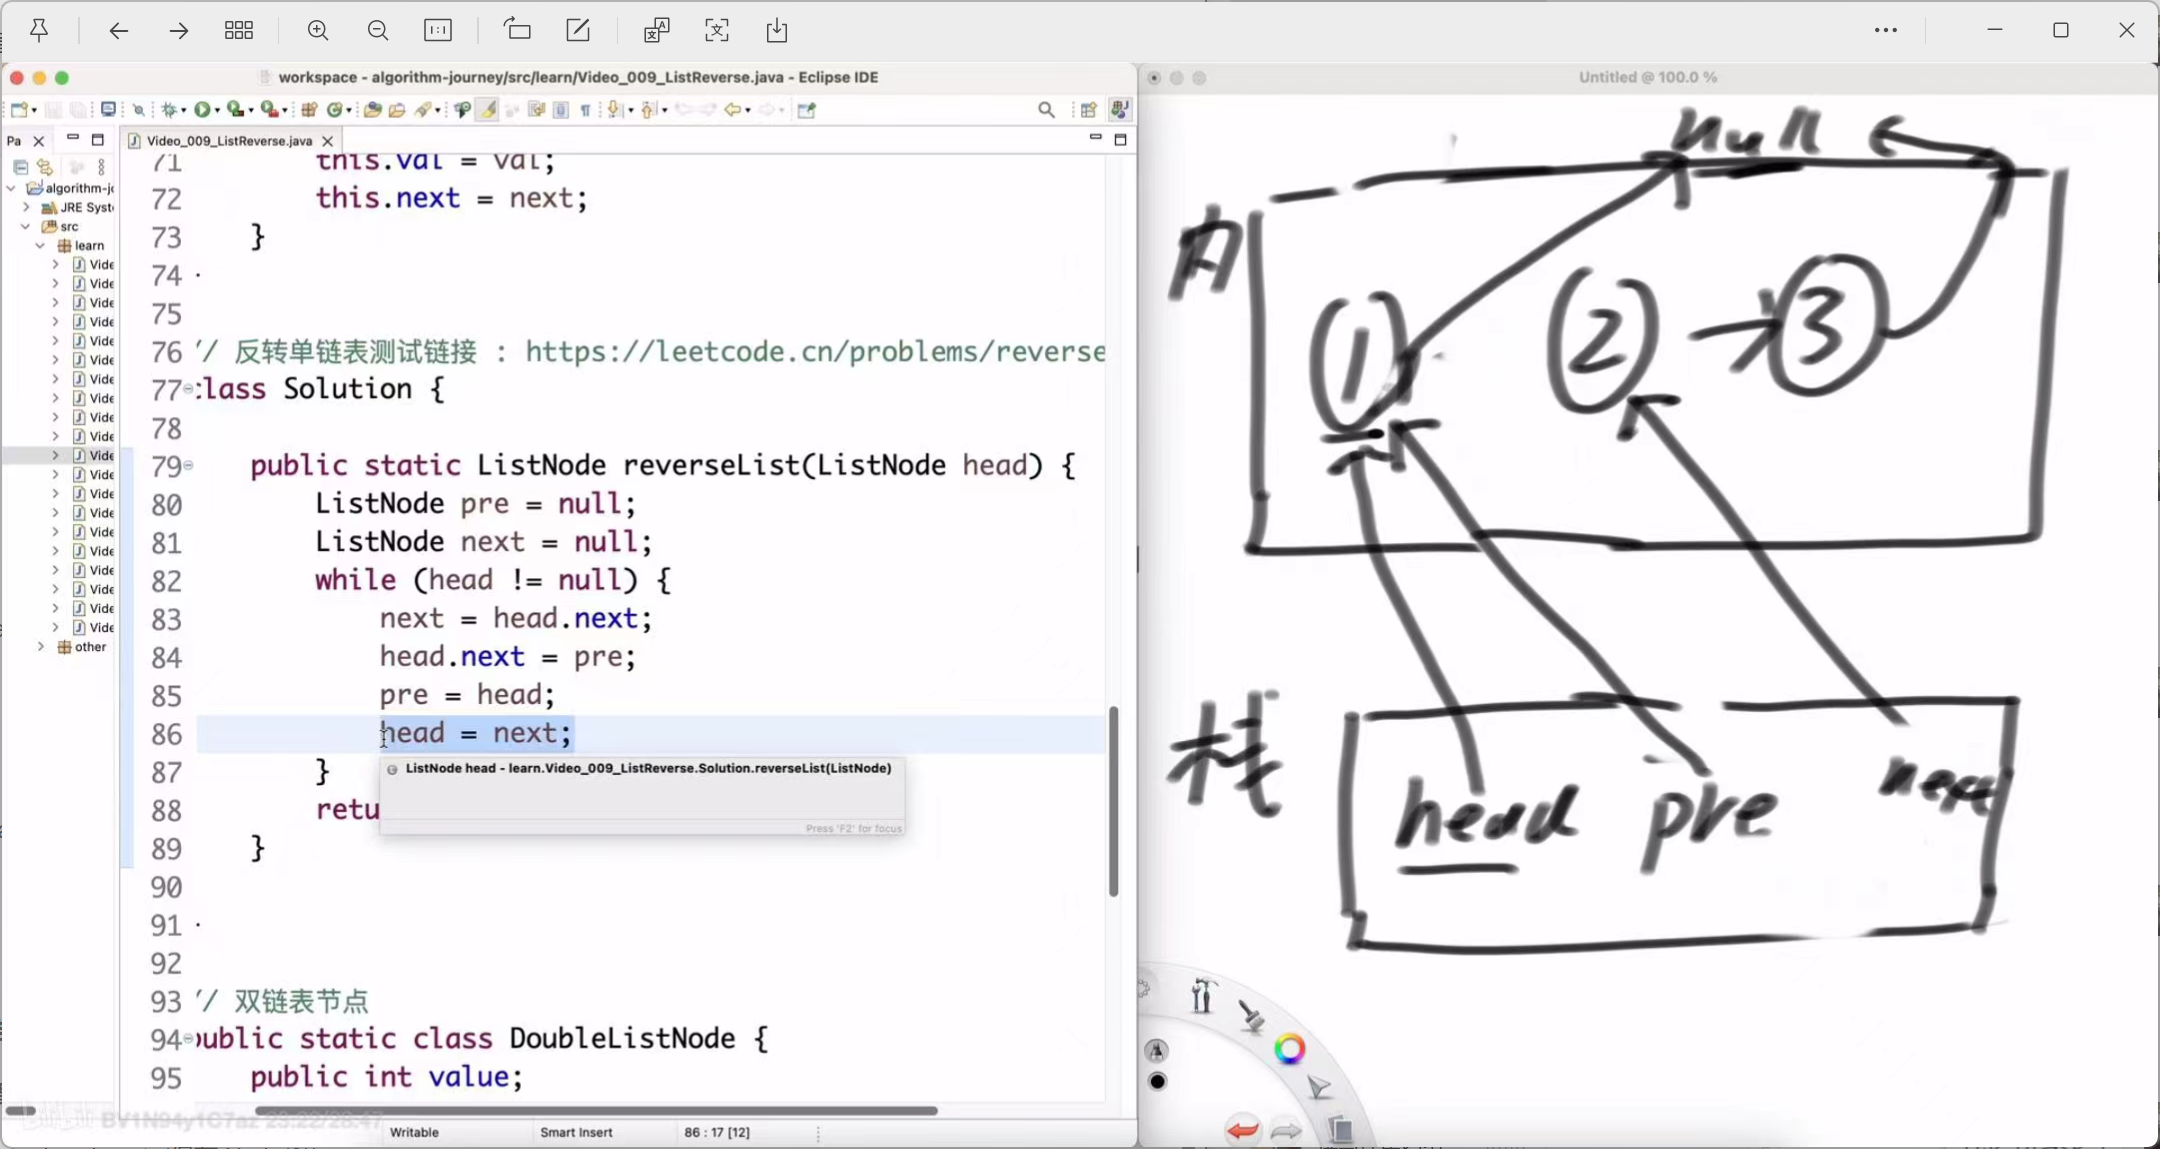Click Eclipse Debug bug icon
Screen dimensions: 2160x1149
[169, 110]
